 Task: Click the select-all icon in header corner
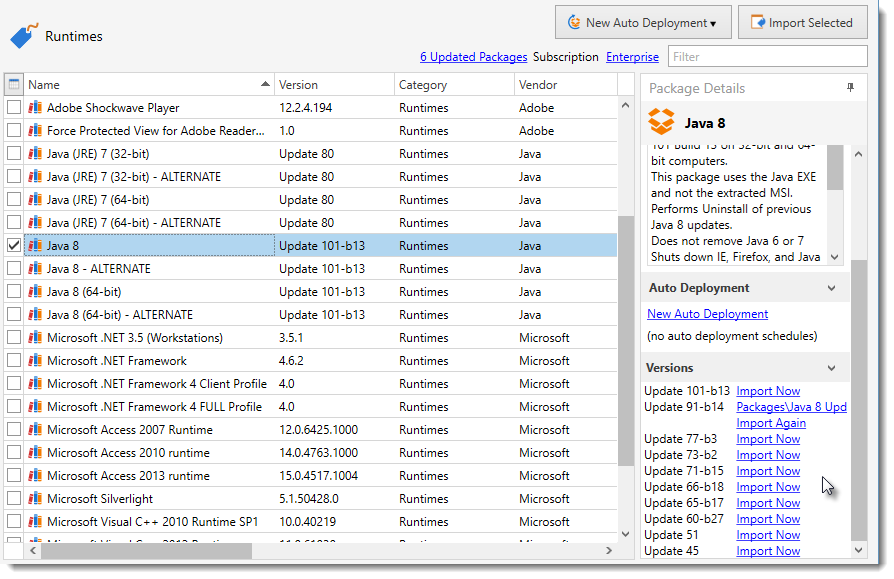tap(14, 85)
